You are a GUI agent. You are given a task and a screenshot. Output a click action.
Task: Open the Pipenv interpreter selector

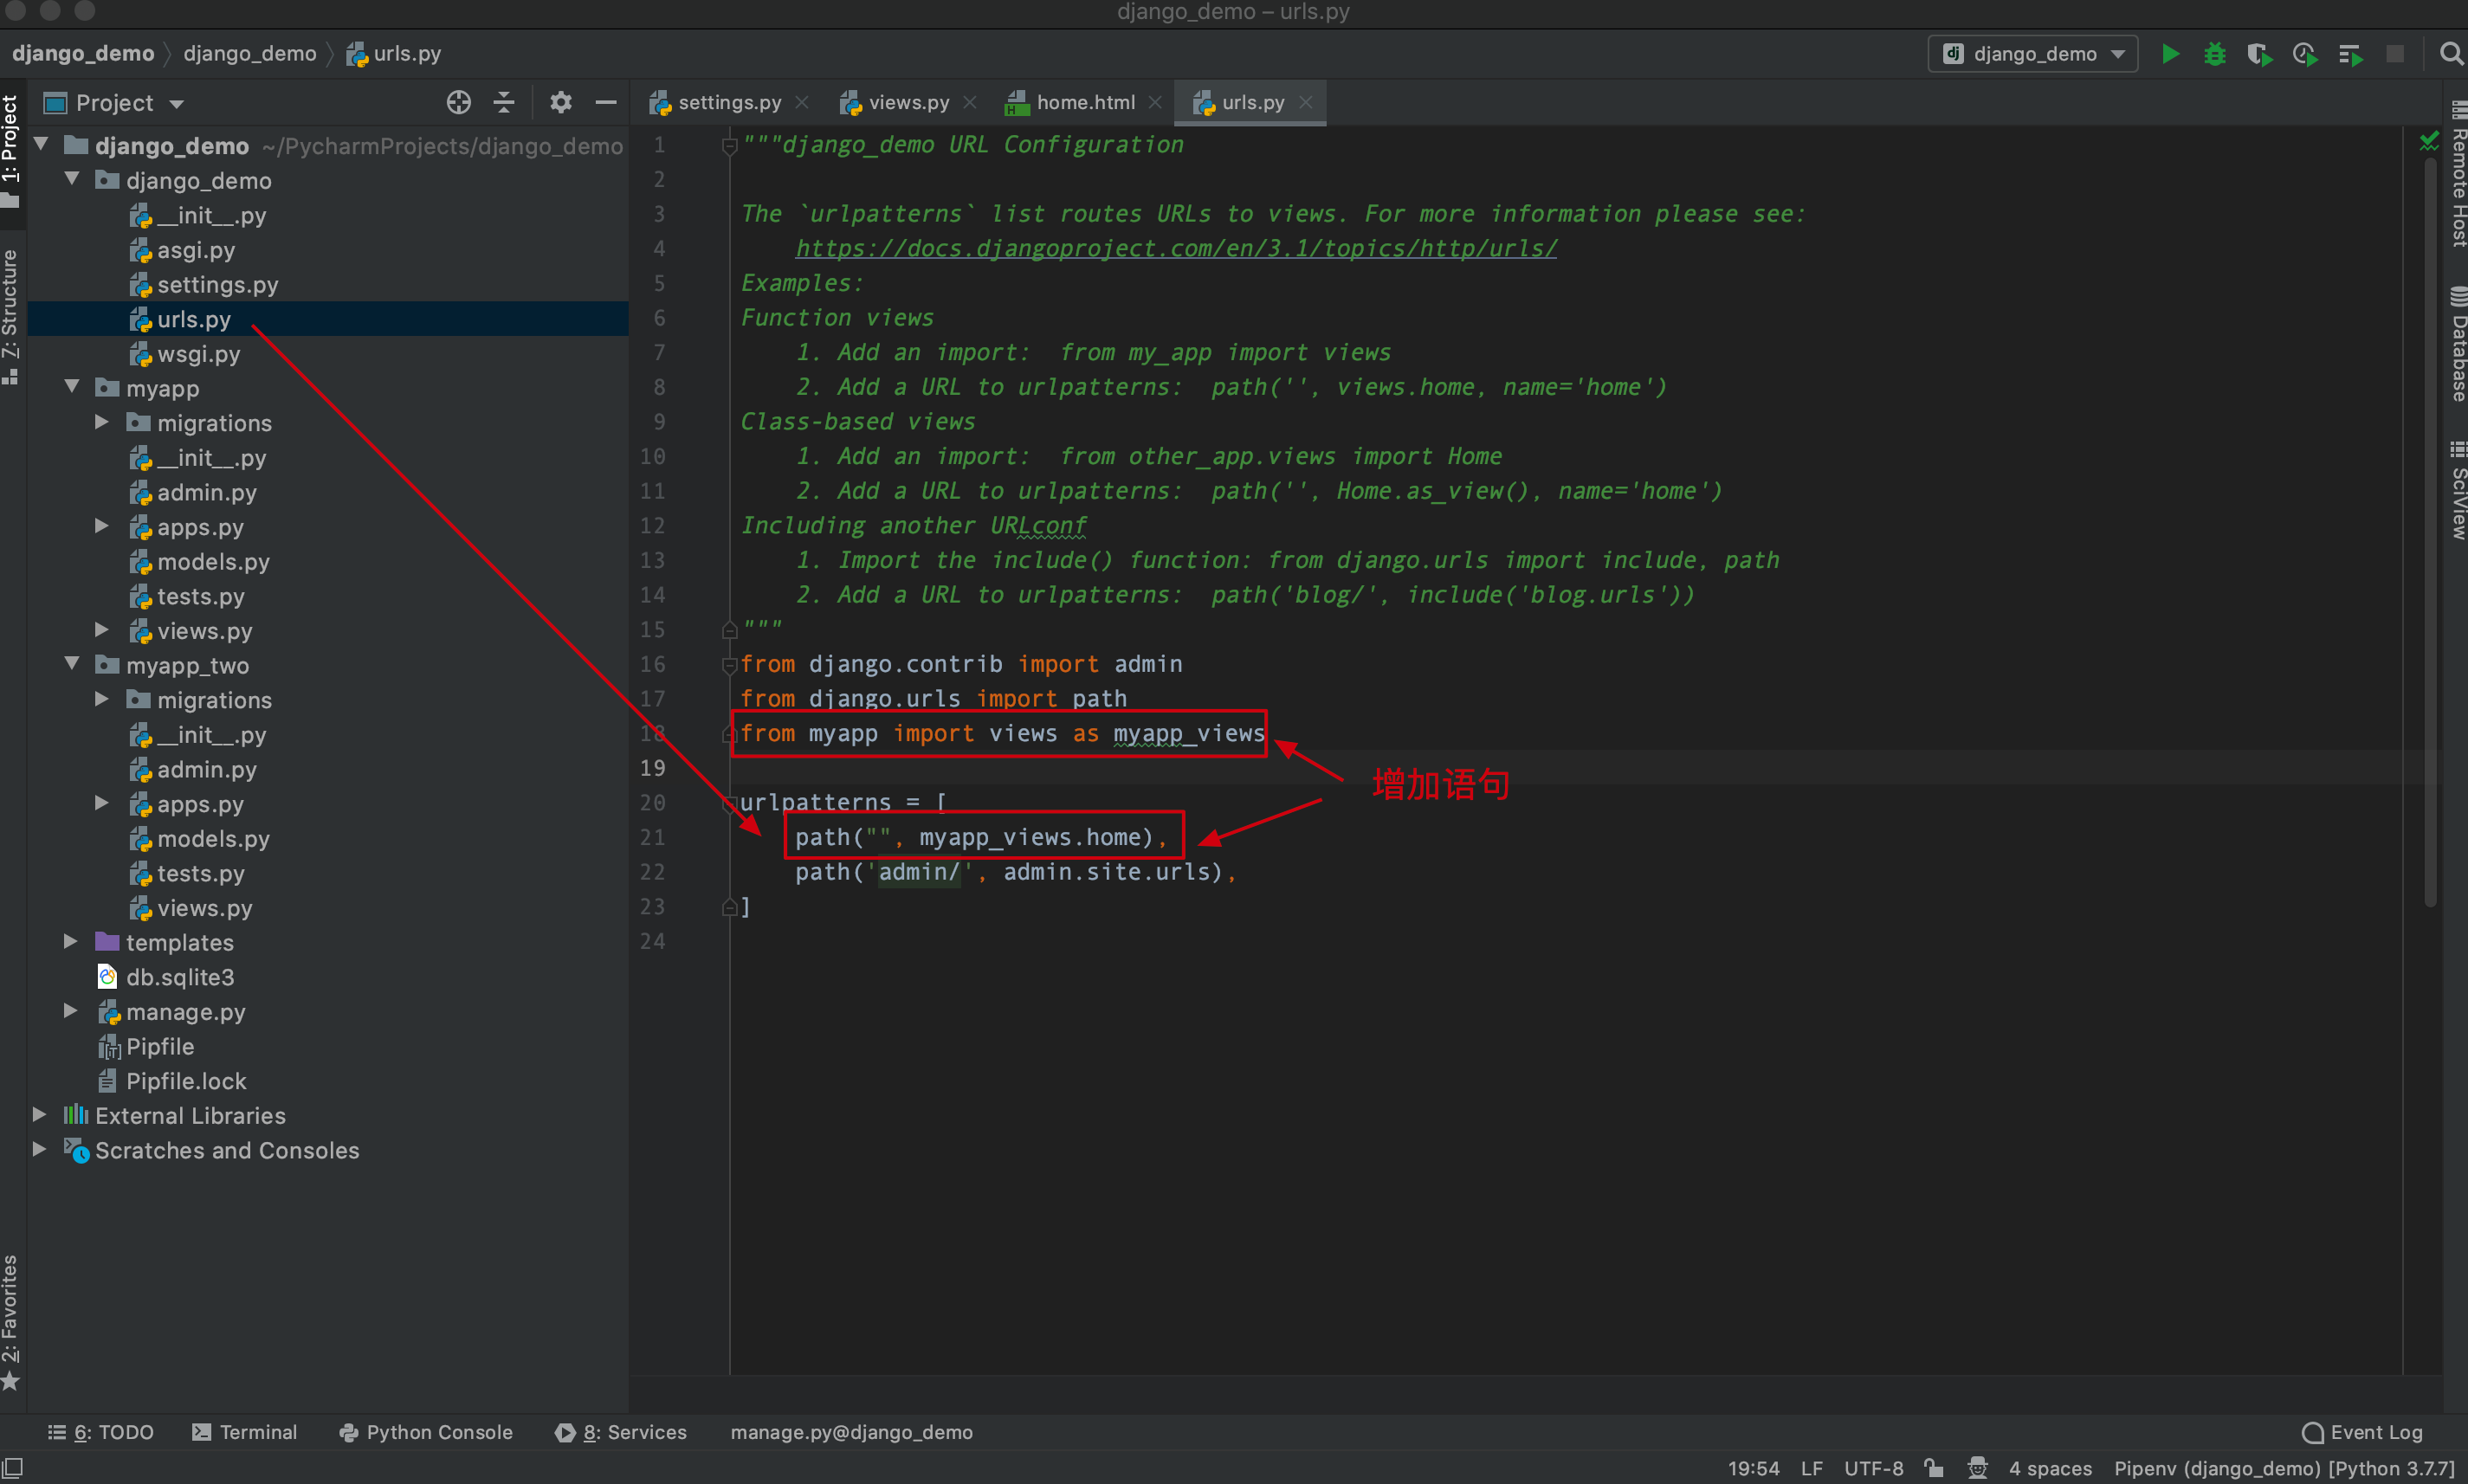click(x=2284, y=1468)
